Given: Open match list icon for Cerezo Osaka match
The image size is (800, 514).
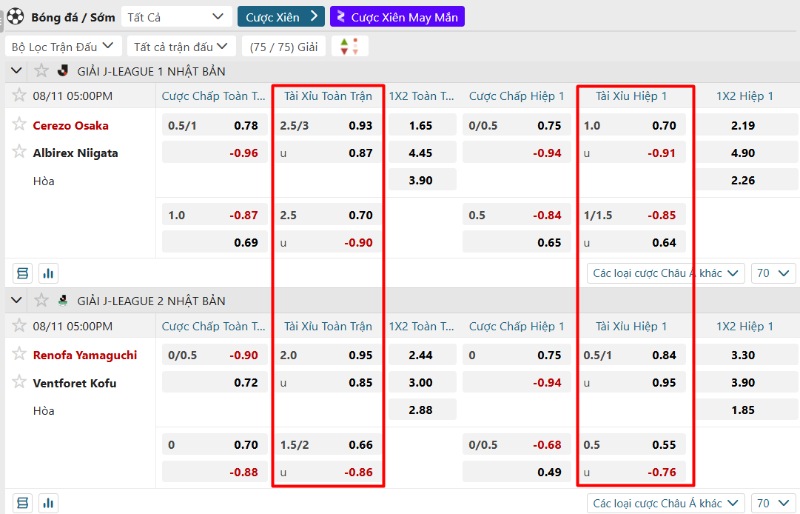Looking at the screenshot, I should (x=22, y=273).
